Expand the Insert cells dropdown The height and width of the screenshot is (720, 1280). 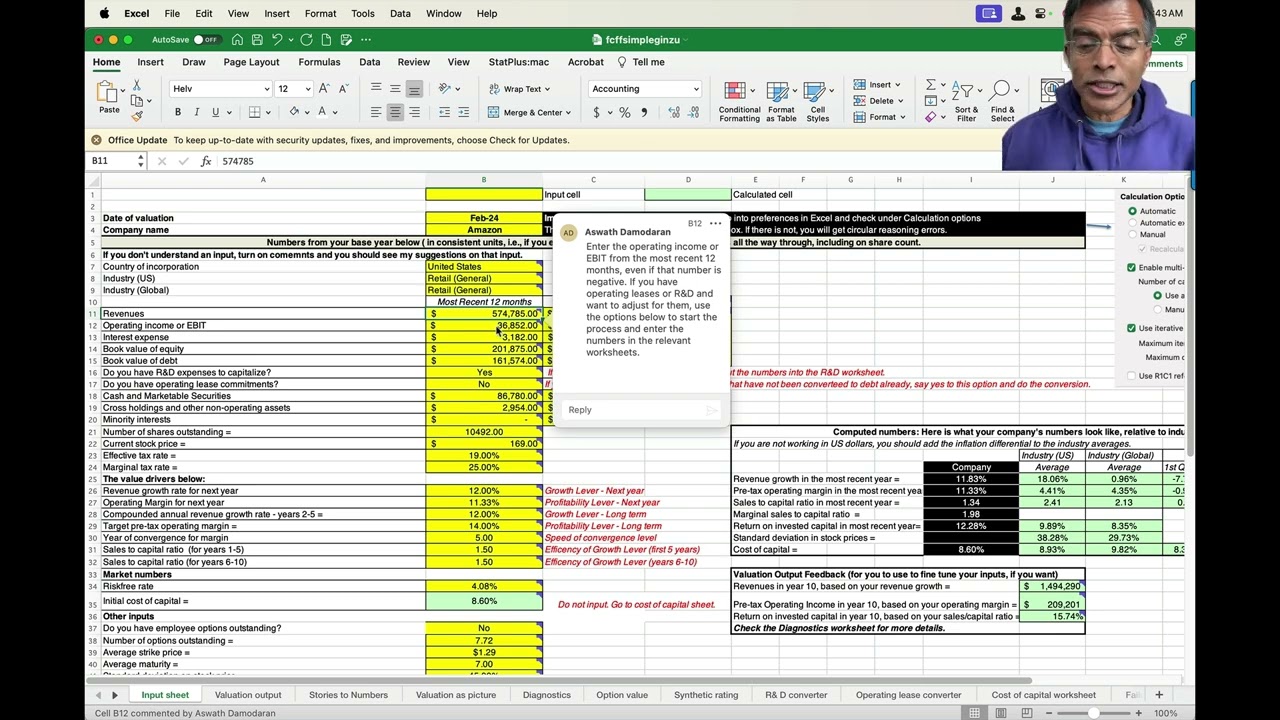[x=897, y=85]
